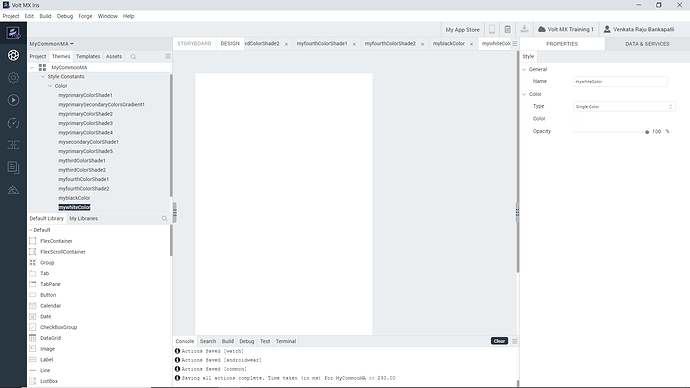Screen dimensions: 690x388
Task: Select the Calendar widget icon
Action: [33, 306]
